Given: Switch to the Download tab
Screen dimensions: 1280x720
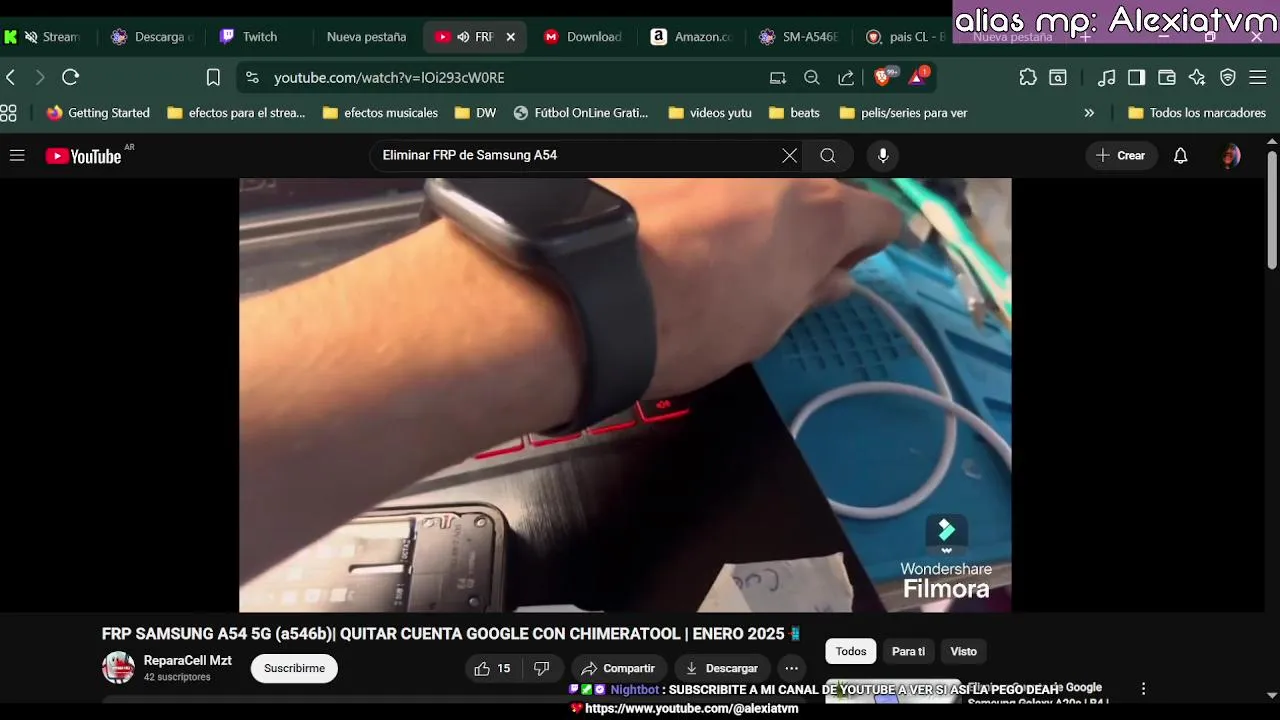Looking at the screenshot, I should coord(583,37).
